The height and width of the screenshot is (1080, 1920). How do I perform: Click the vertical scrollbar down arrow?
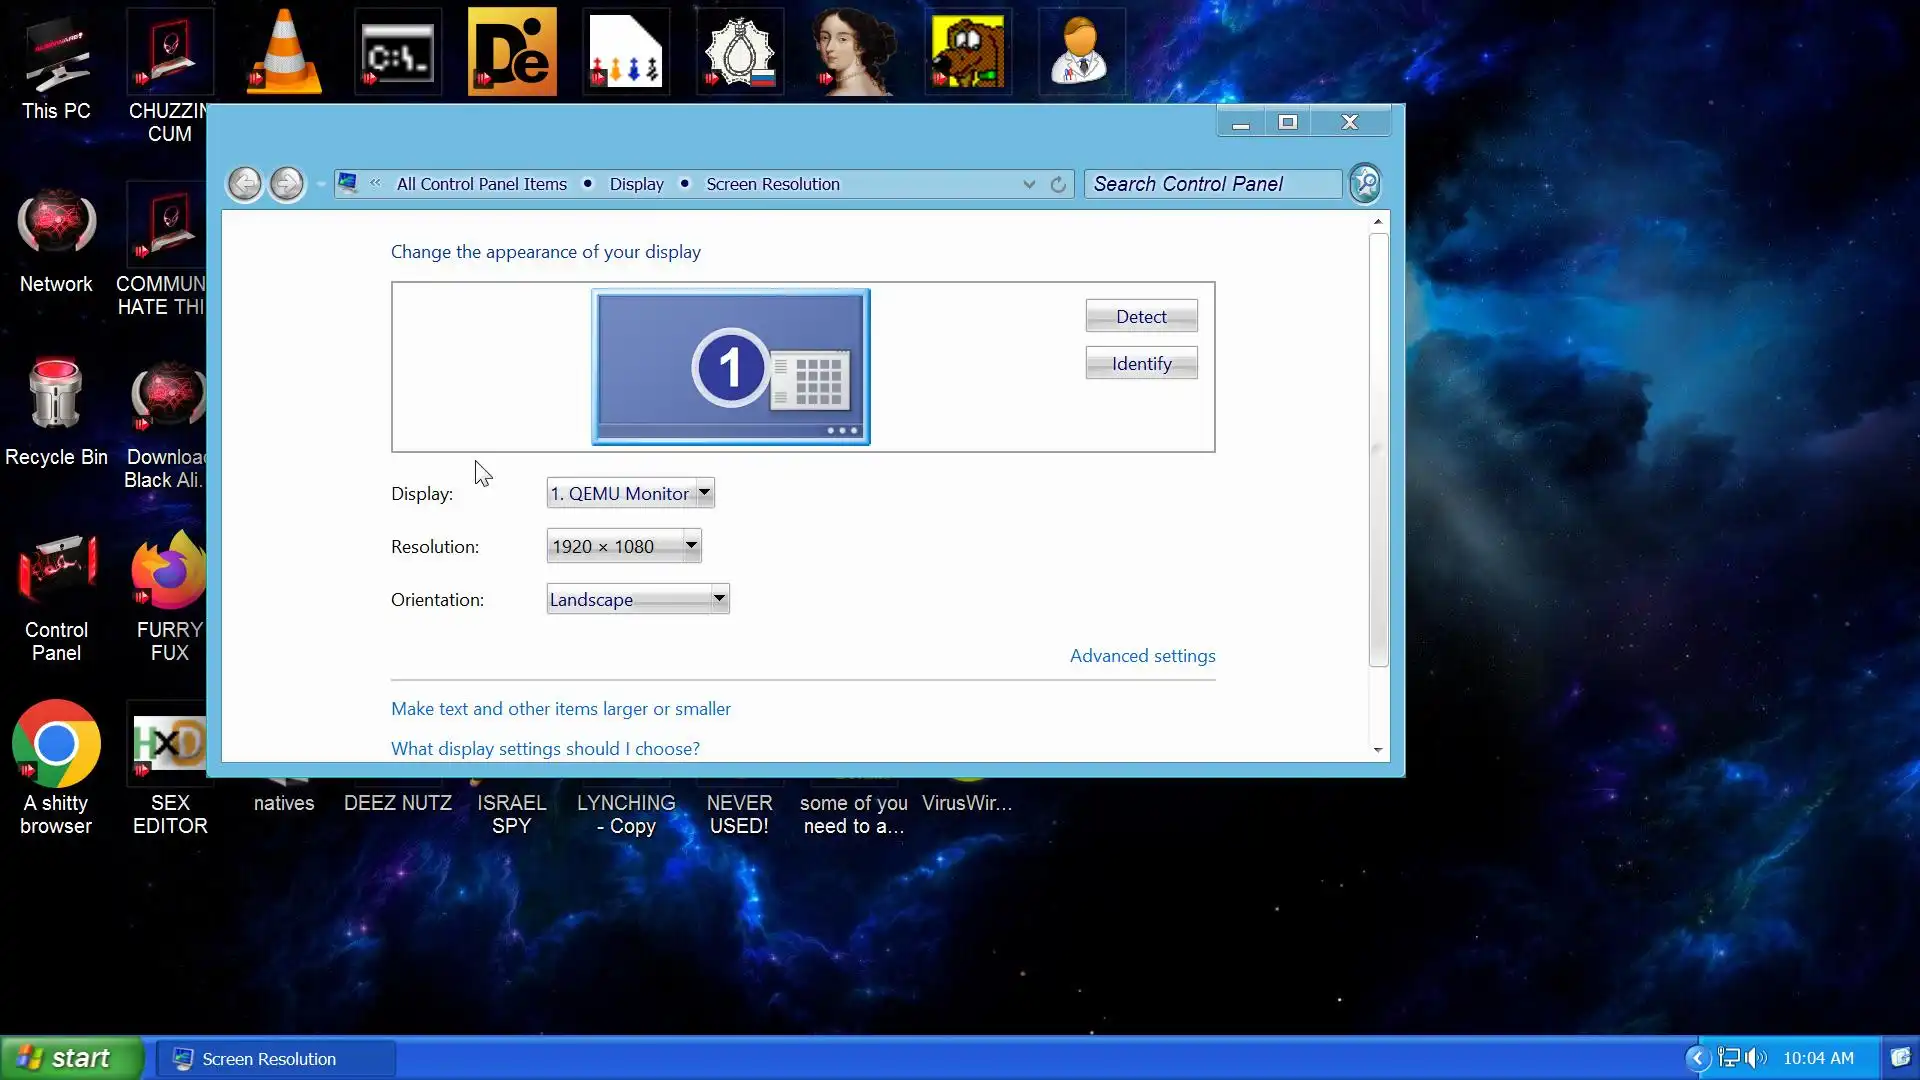click(1378, 749)
